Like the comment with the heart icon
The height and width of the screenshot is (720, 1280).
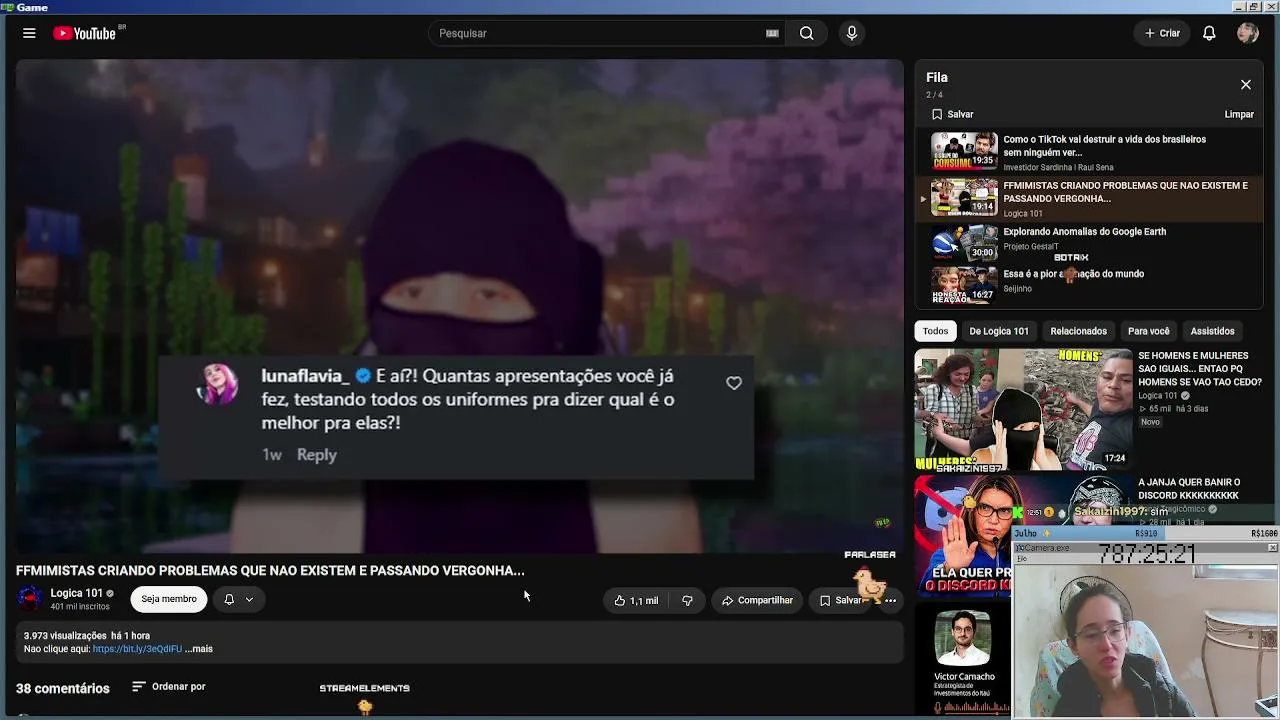[734, 383]
